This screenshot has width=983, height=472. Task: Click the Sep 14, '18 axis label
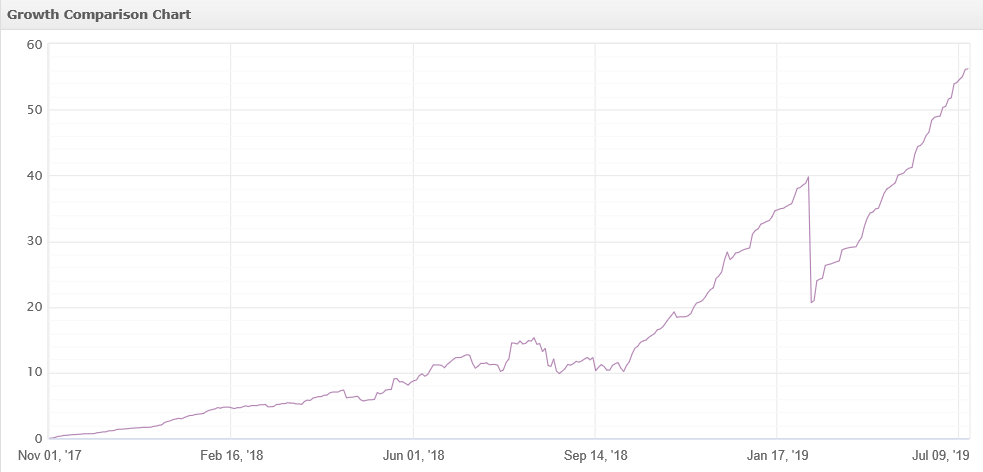coord(595,455)
